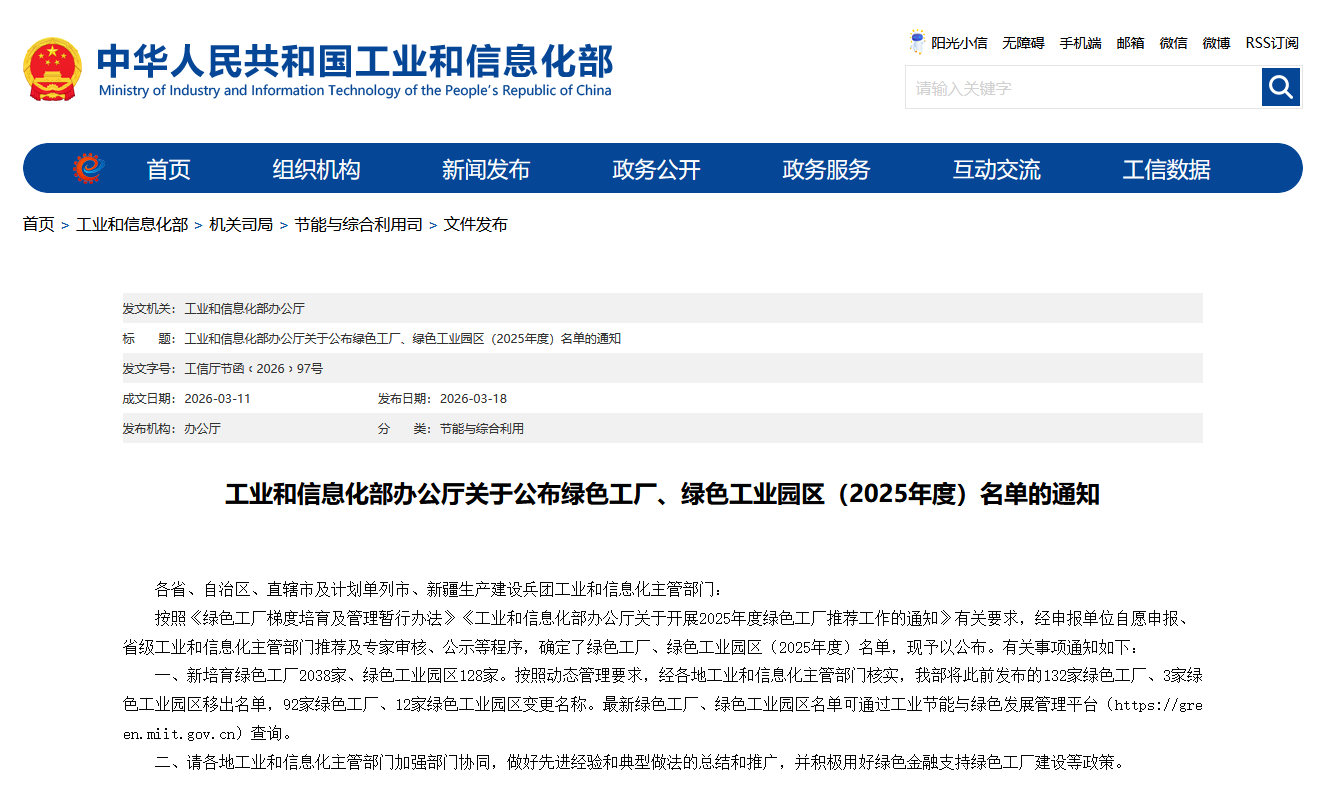
Task: Open the 微博 Weibo link
Action: click(x=1215, y=42)
